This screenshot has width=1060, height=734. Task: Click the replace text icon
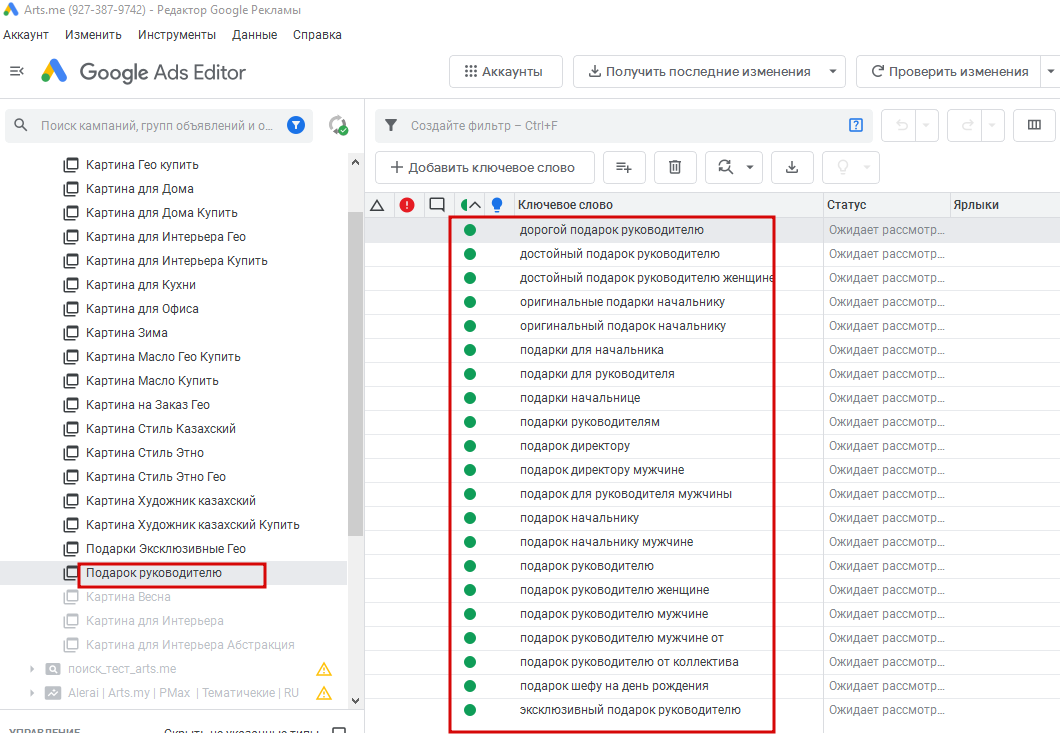point(725,167)
